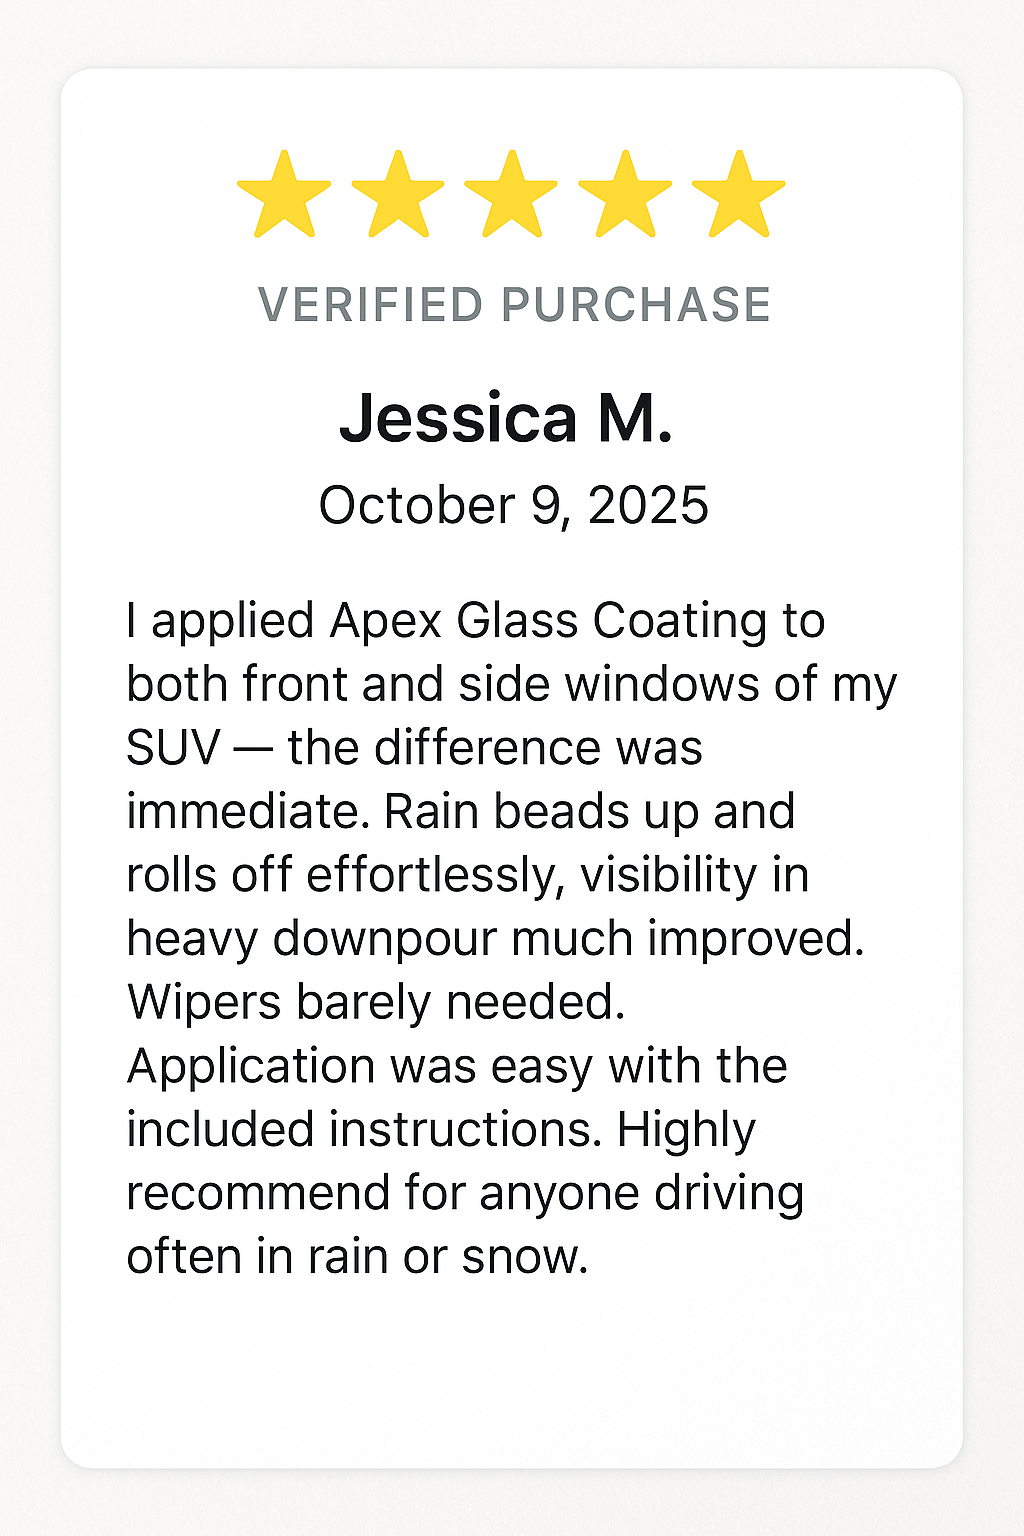The image size is (1024, 1536).
Task: Click the "VERIFIED PURCHASE" label
Action: 514,305
